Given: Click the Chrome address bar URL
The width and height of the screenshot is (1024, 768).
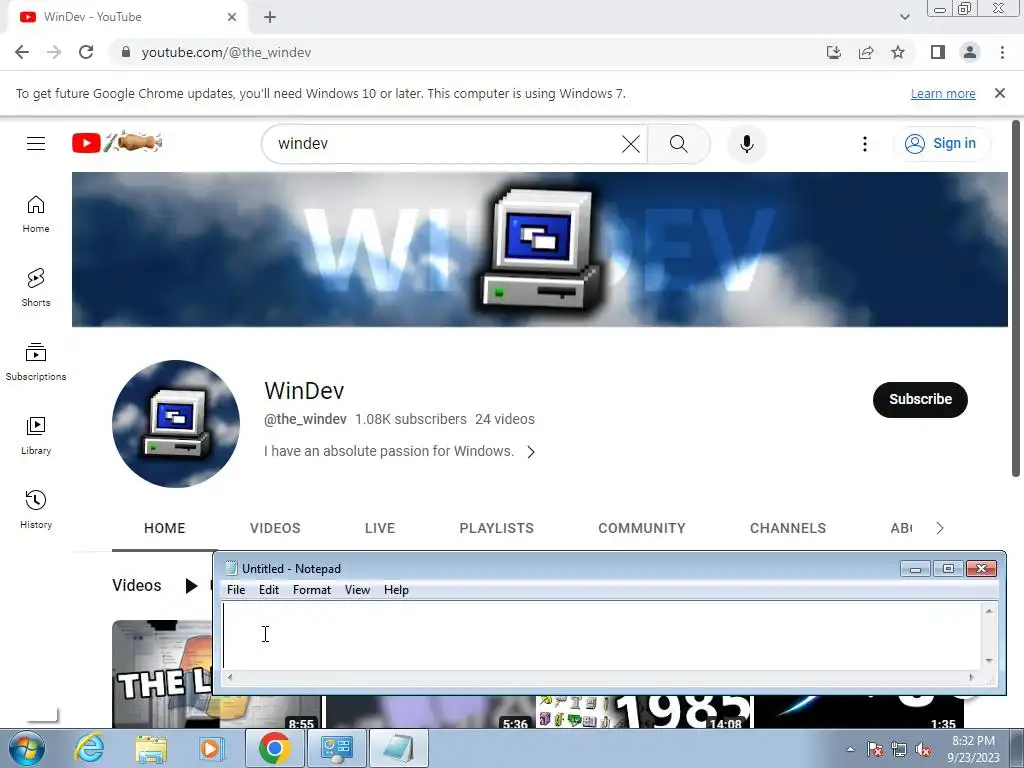Looking at the screenshot, I should (x=226, y=52).
